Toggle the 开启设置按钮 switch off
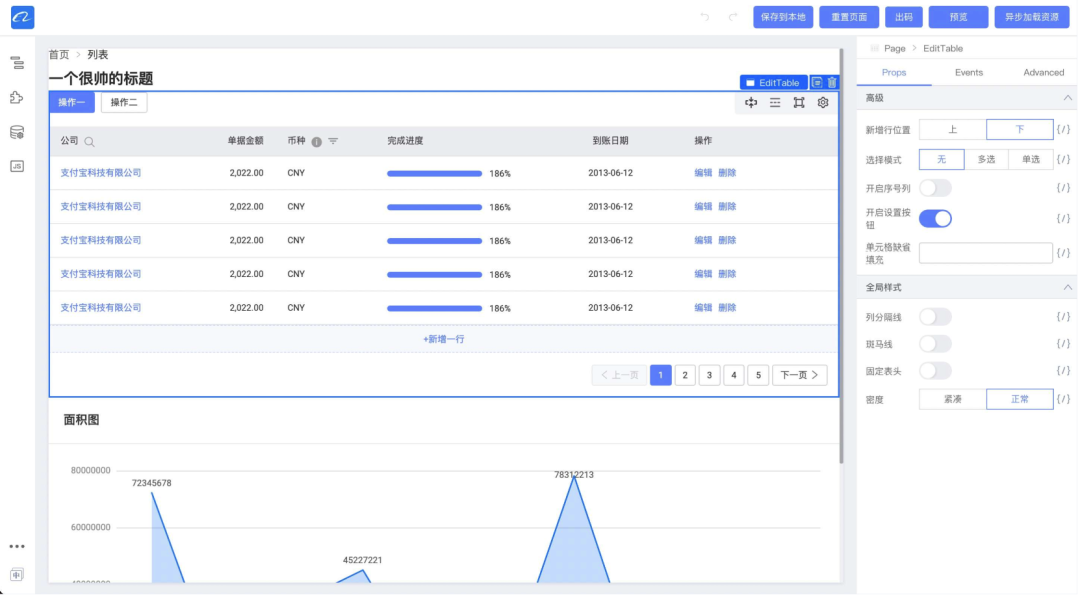The height and width of the screenshot is (606, 1080). click(x=935, y=219)
